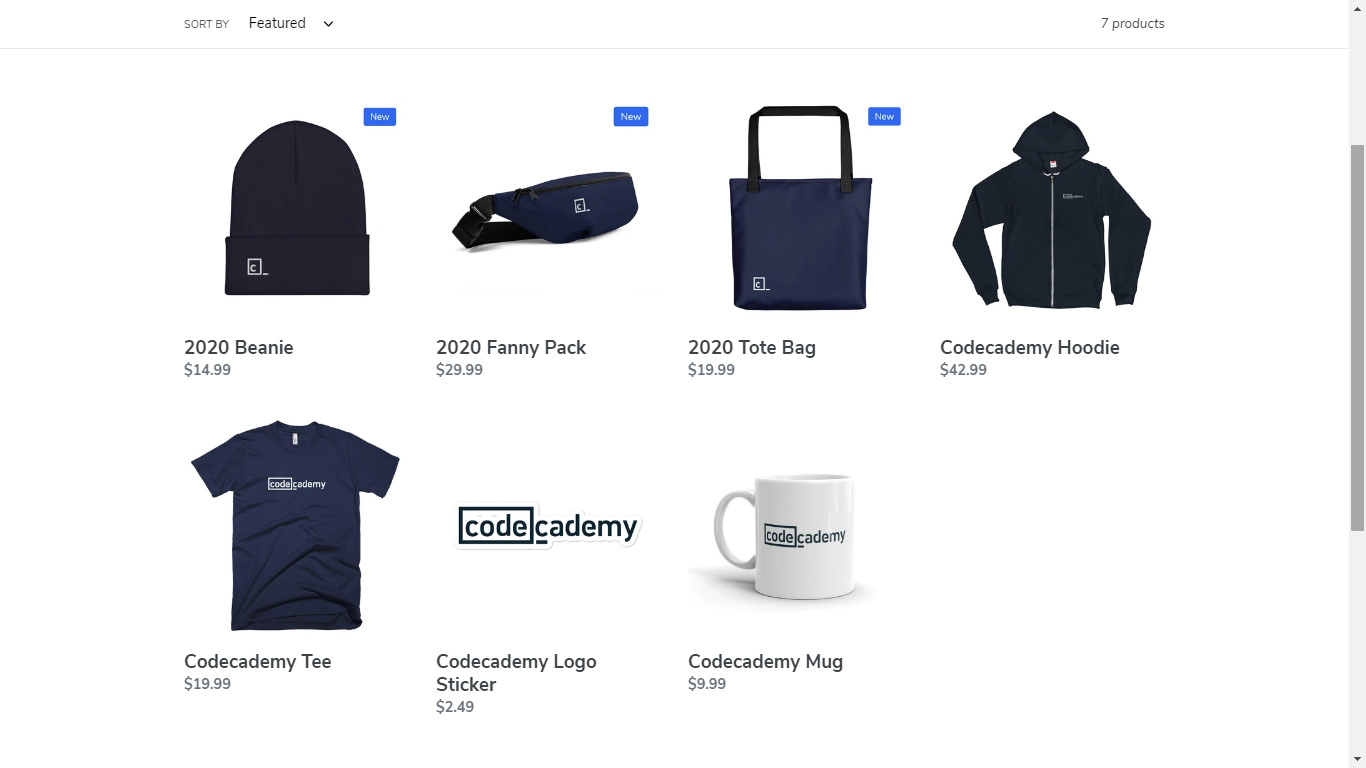Viewport: 1366px width, 768px height.
Task: Open the Codecademy Logo Sticker image
Action: [x=548, y=525]
